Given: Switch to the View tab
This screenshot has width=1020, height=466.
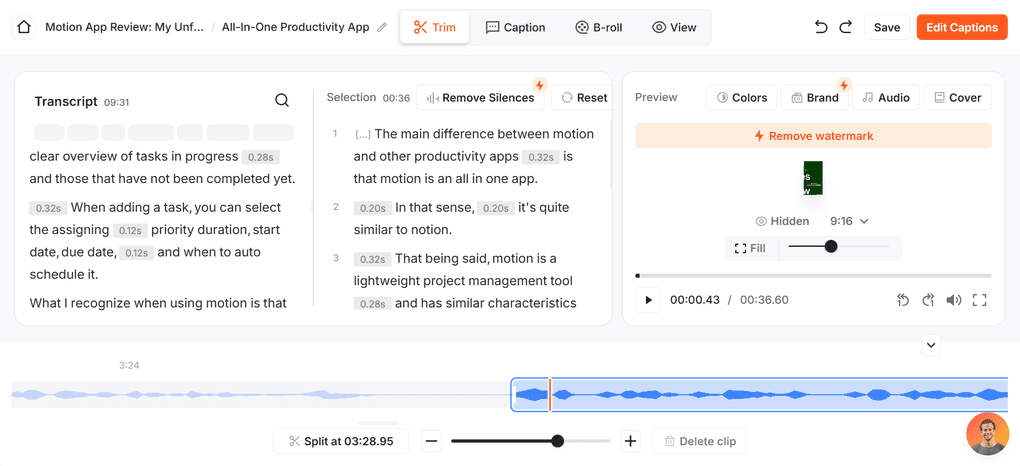Looking at the screenshot, I should click(x=675, y=27).
